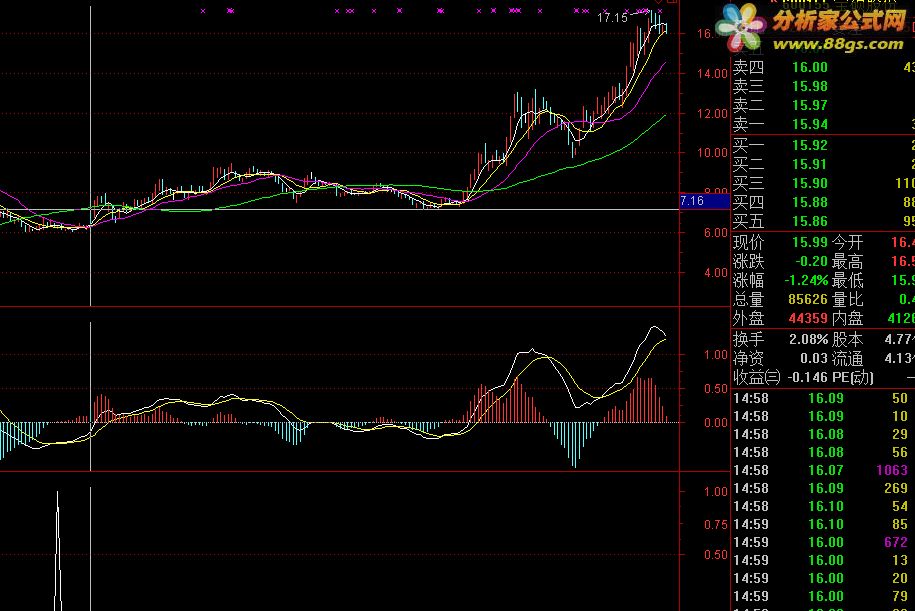The height and width of the screenshot is (611, 915).
Task: Select the 14:58 trade at 16.08 volume 29
Action: coord(820,434)
